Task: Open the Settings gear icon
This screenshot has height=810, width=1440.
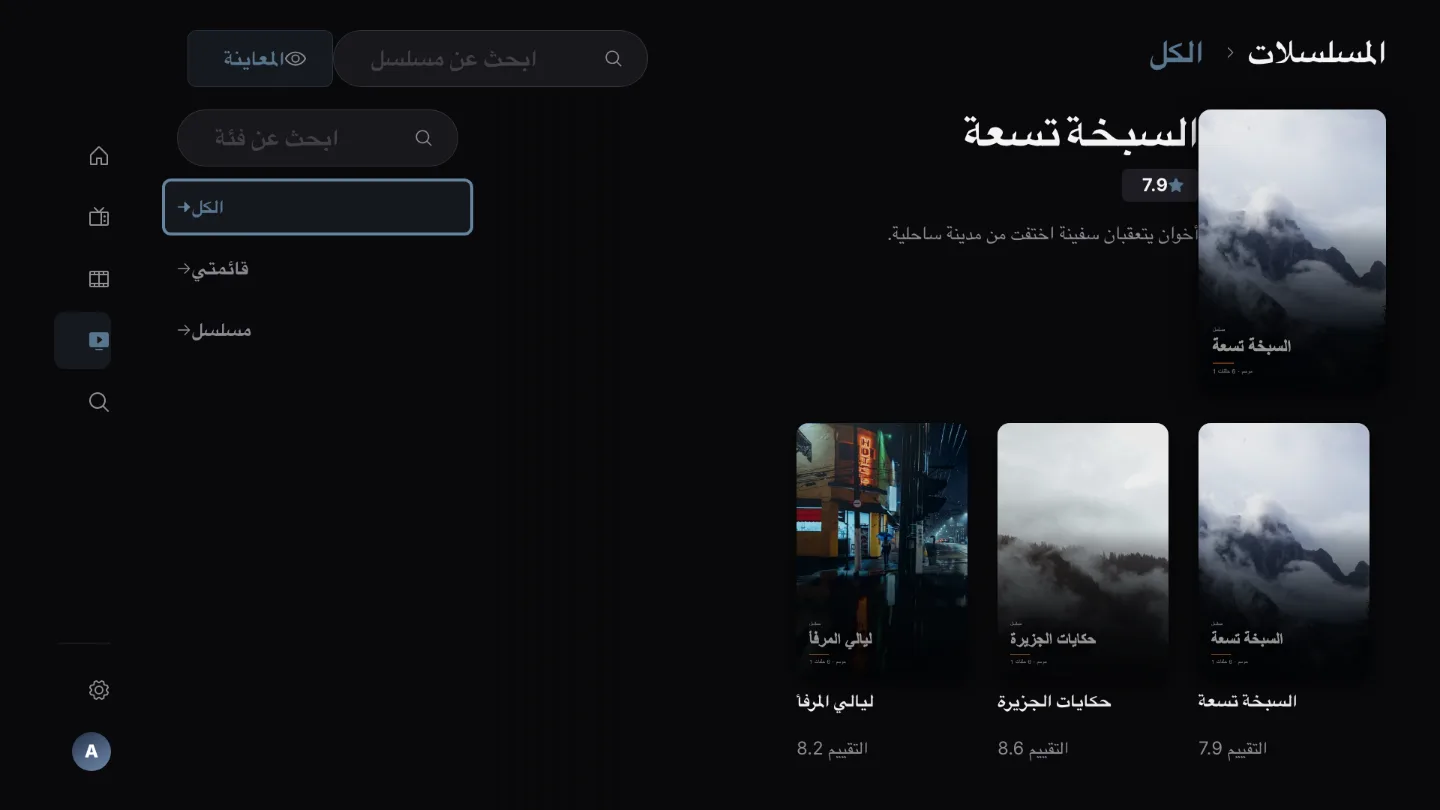Action: [98, 690]
